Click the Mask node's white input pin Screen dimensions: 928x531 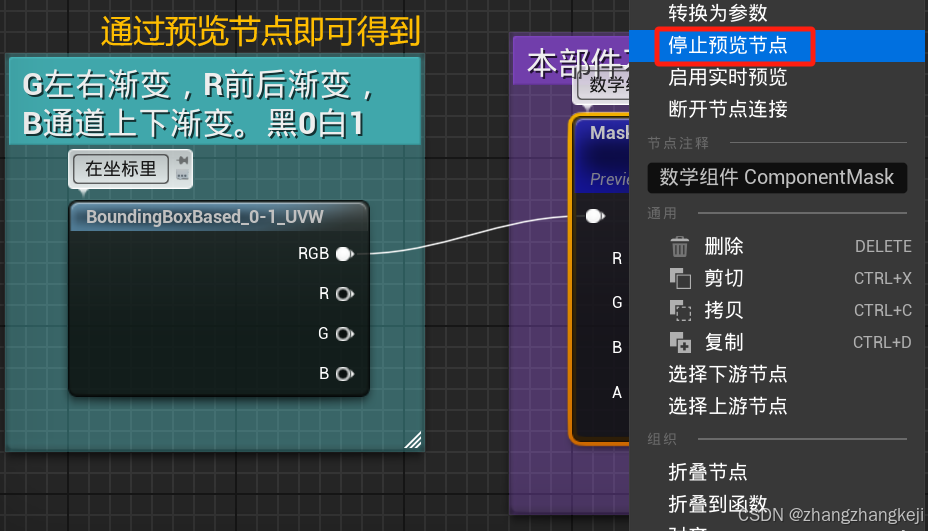(595, 216)
